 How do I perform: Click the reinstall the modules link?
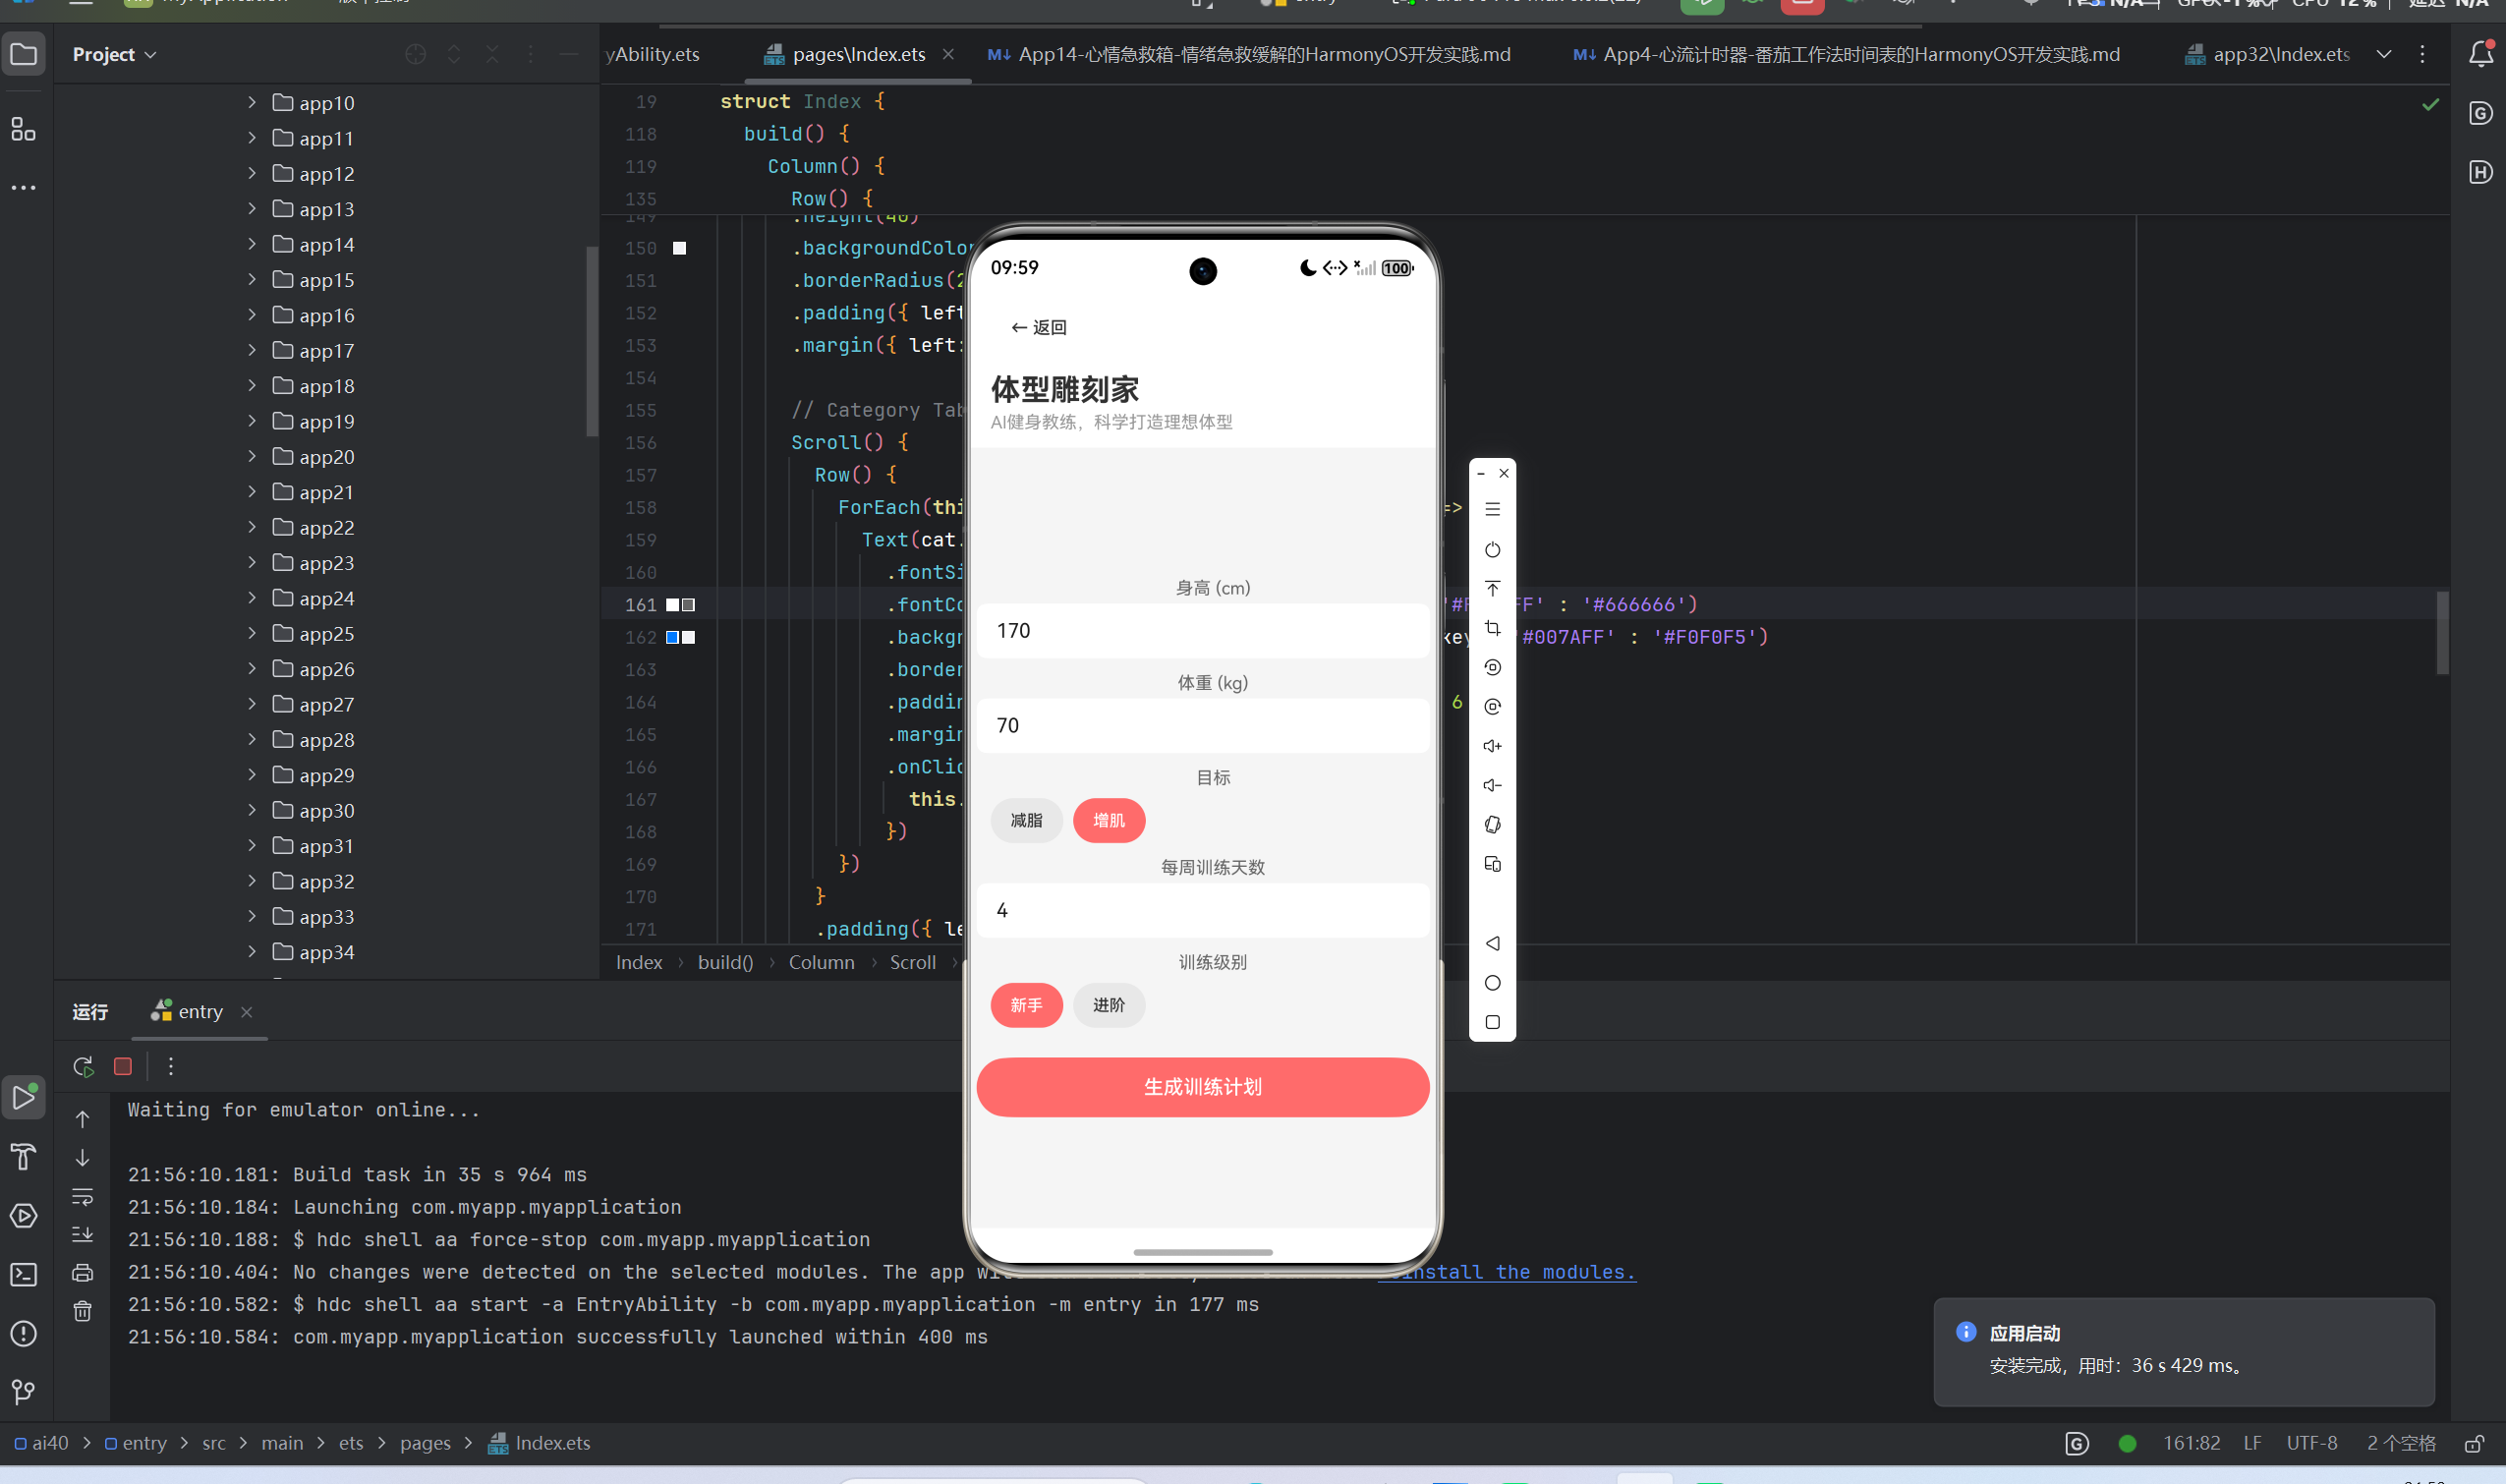(x=1507, y=1272)
